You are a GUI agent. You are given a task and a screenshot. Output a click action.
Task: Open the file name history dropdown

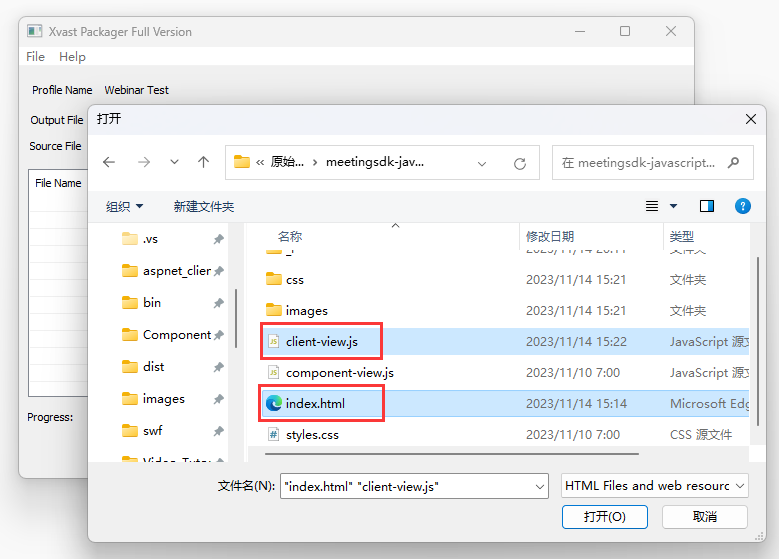coord(540,487)
